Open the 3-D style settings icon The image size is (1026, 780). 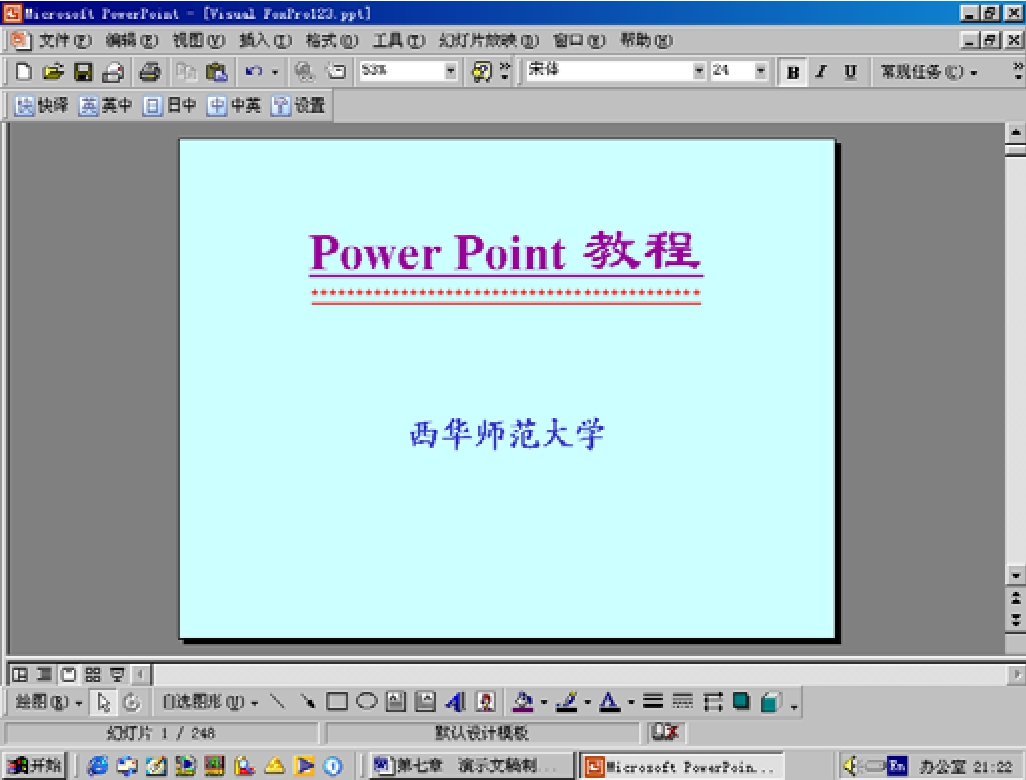771,702
